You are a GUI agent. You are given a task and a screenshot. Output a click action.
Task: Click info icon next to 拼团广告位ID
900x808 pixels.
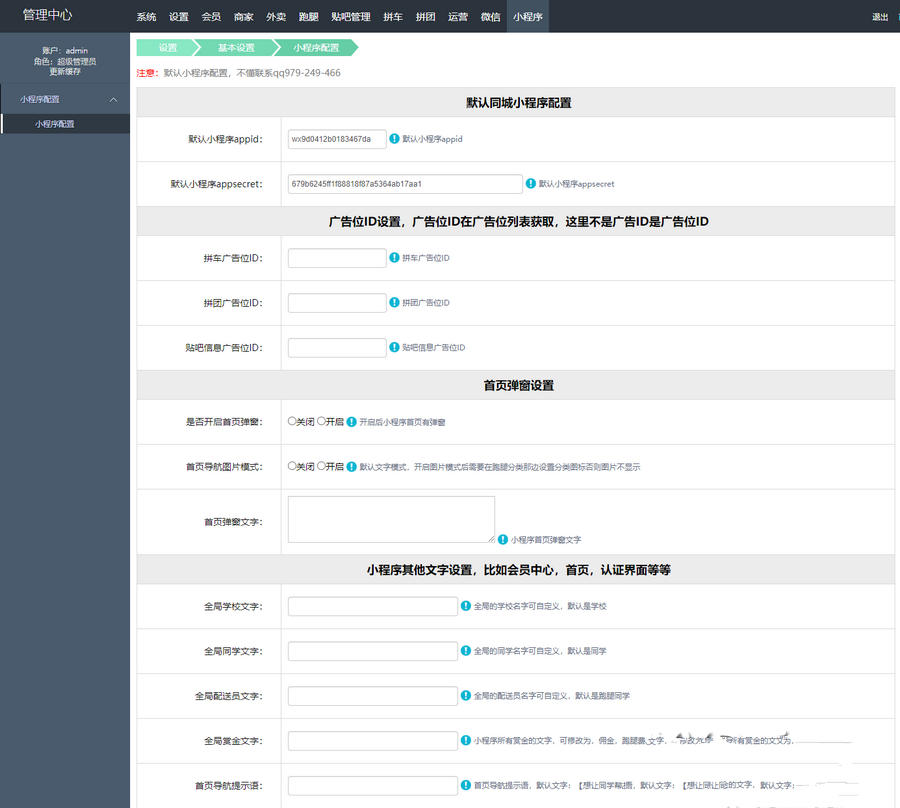[394, 302]
